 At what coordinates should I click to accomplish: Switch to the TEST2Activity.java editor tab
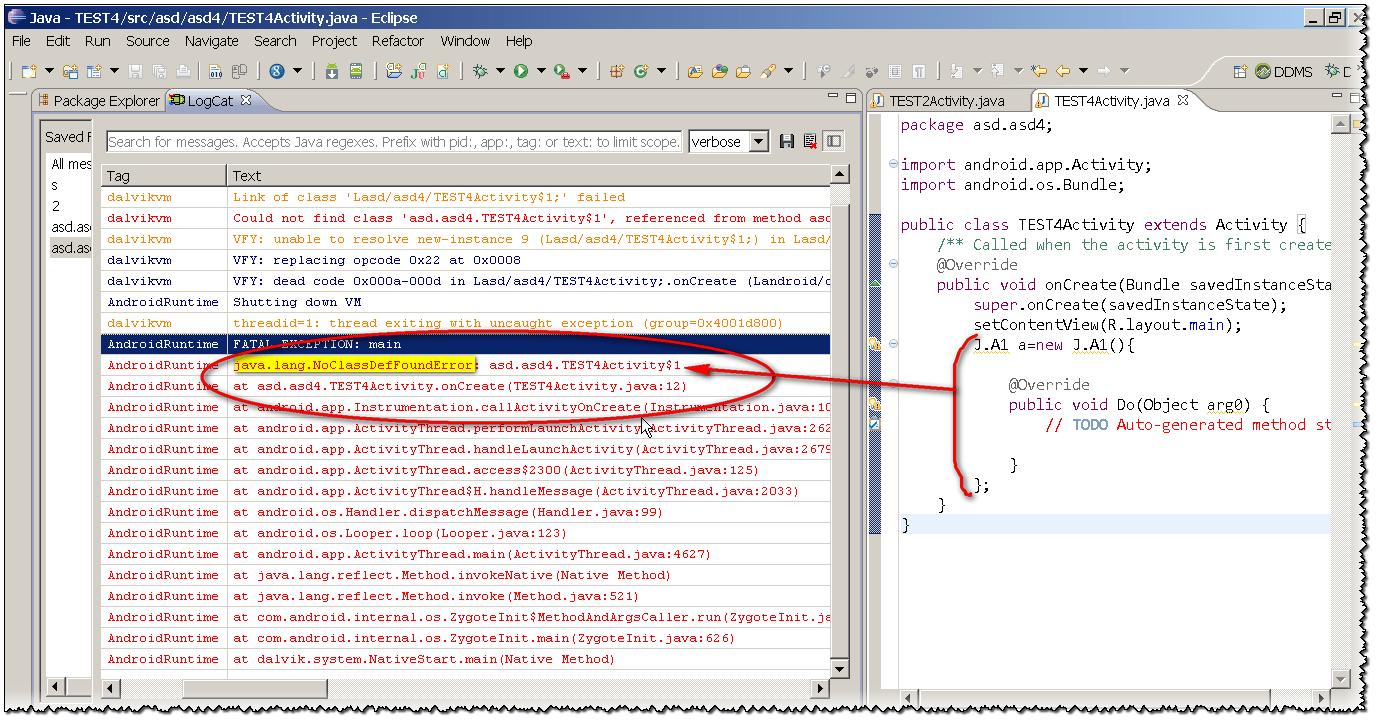pos(947,101)
